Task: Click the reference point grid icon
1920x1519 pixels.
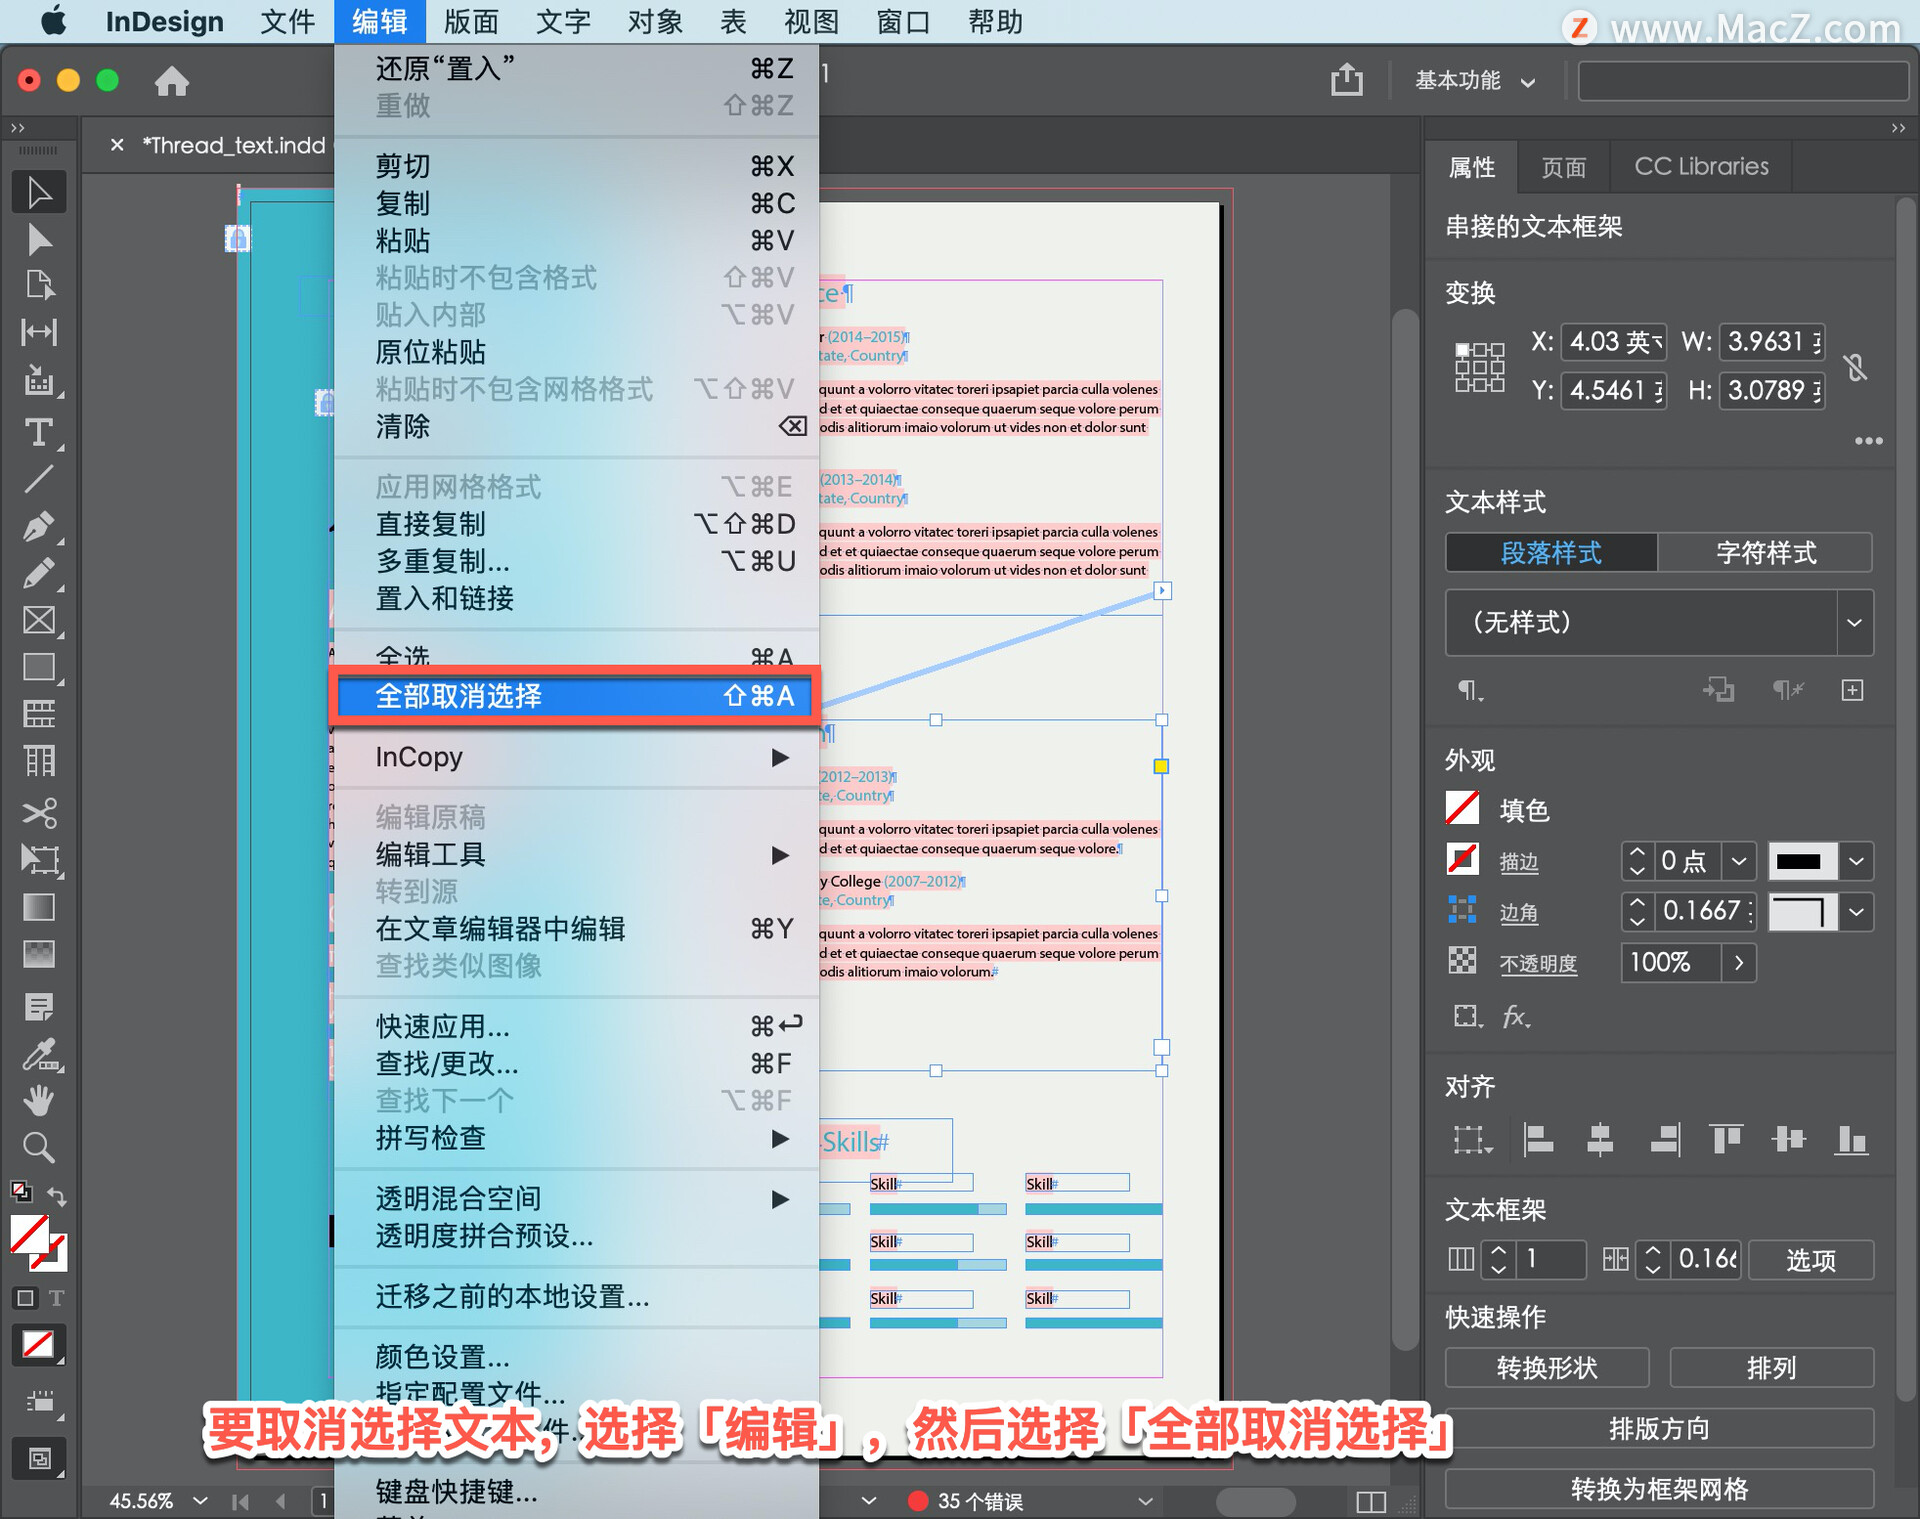Action: pos(1479,367)
